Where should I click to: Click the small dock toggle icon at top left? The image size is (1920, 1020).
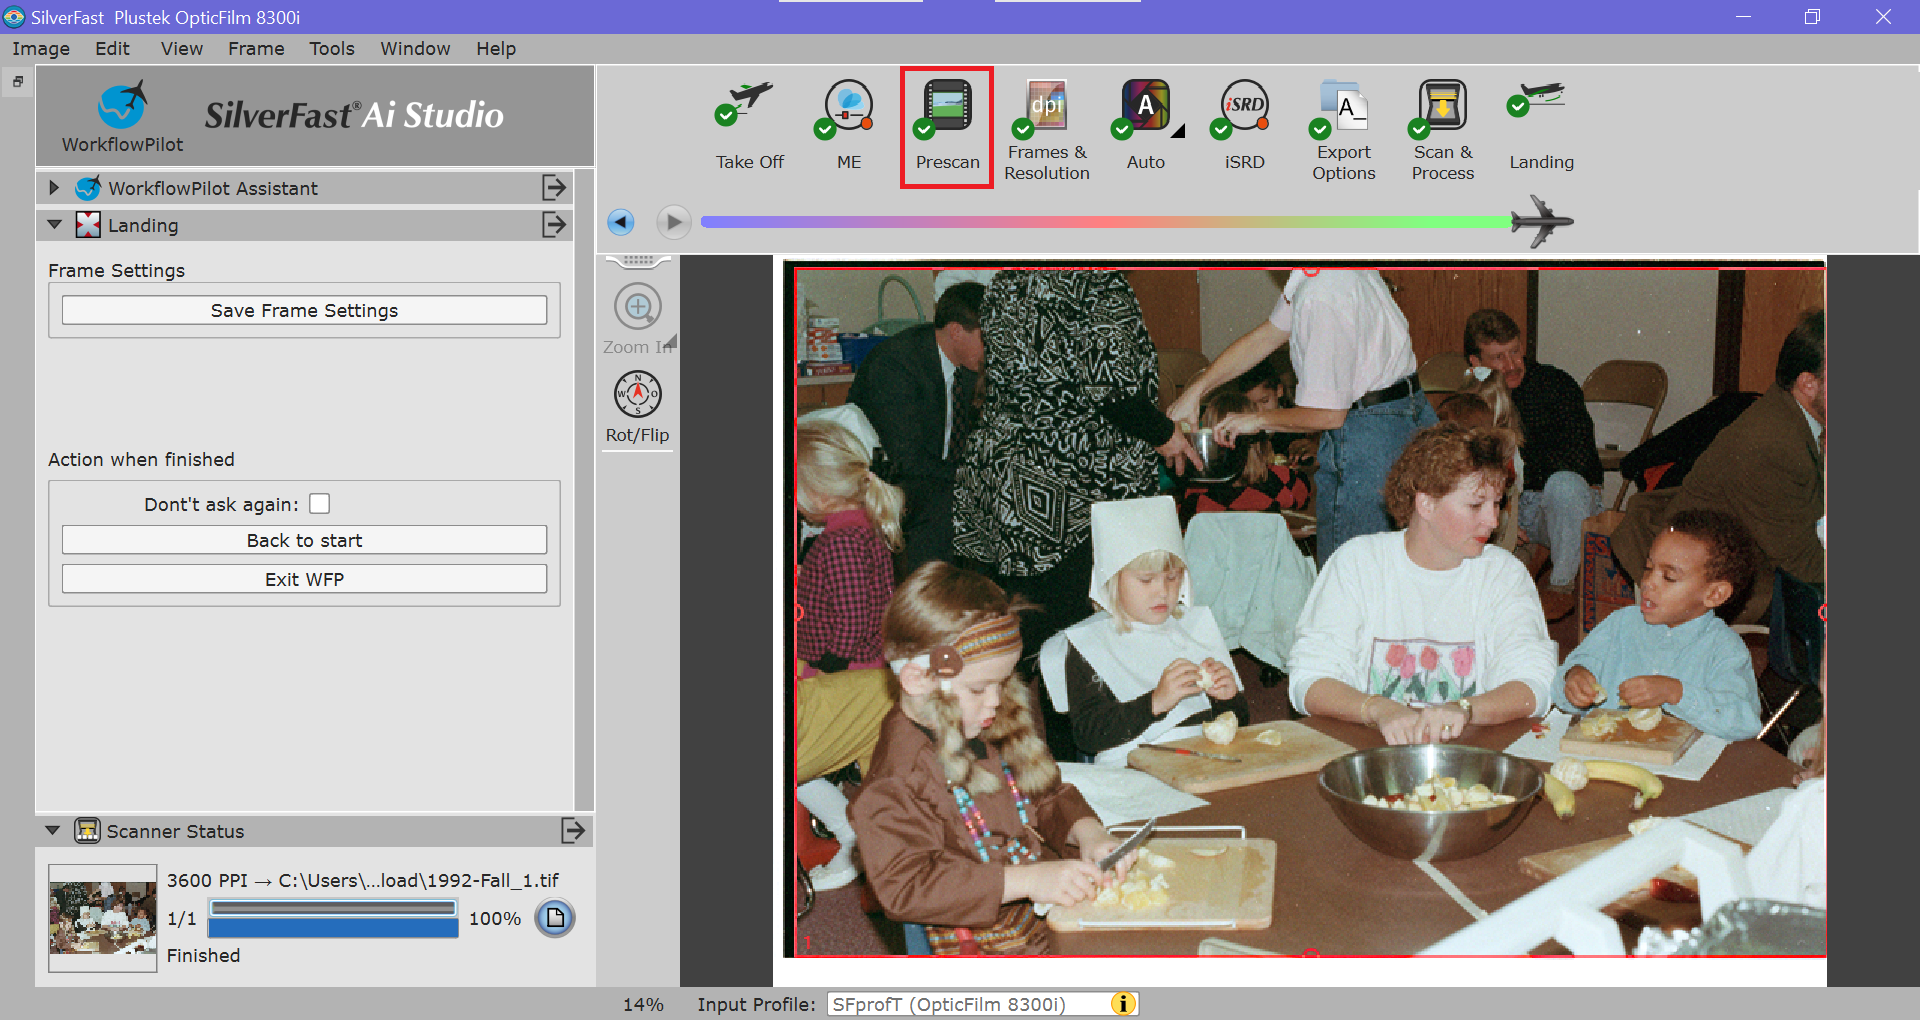pos(18,82)
